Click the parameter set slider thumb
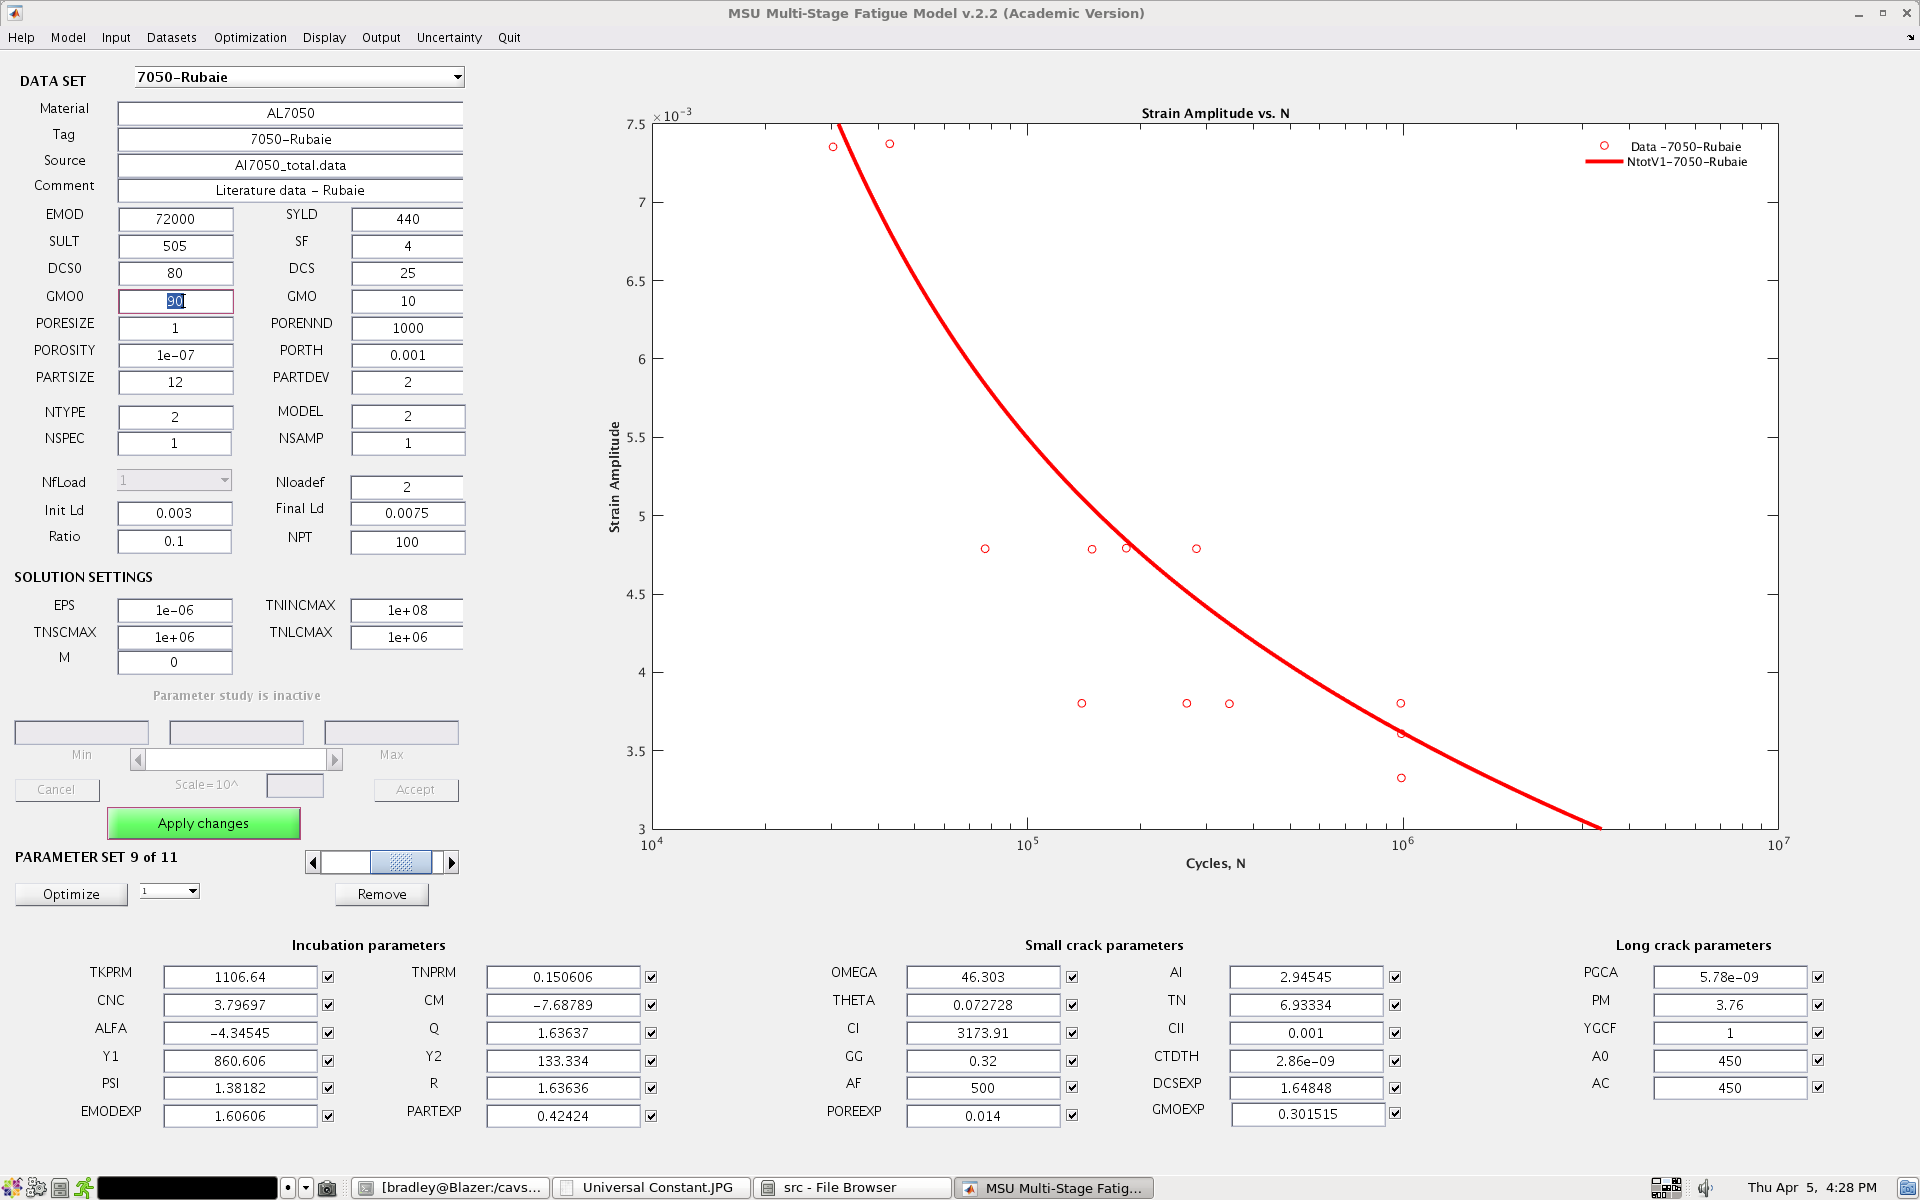This screenshot has height=1200, width=1920. point(401,862)
